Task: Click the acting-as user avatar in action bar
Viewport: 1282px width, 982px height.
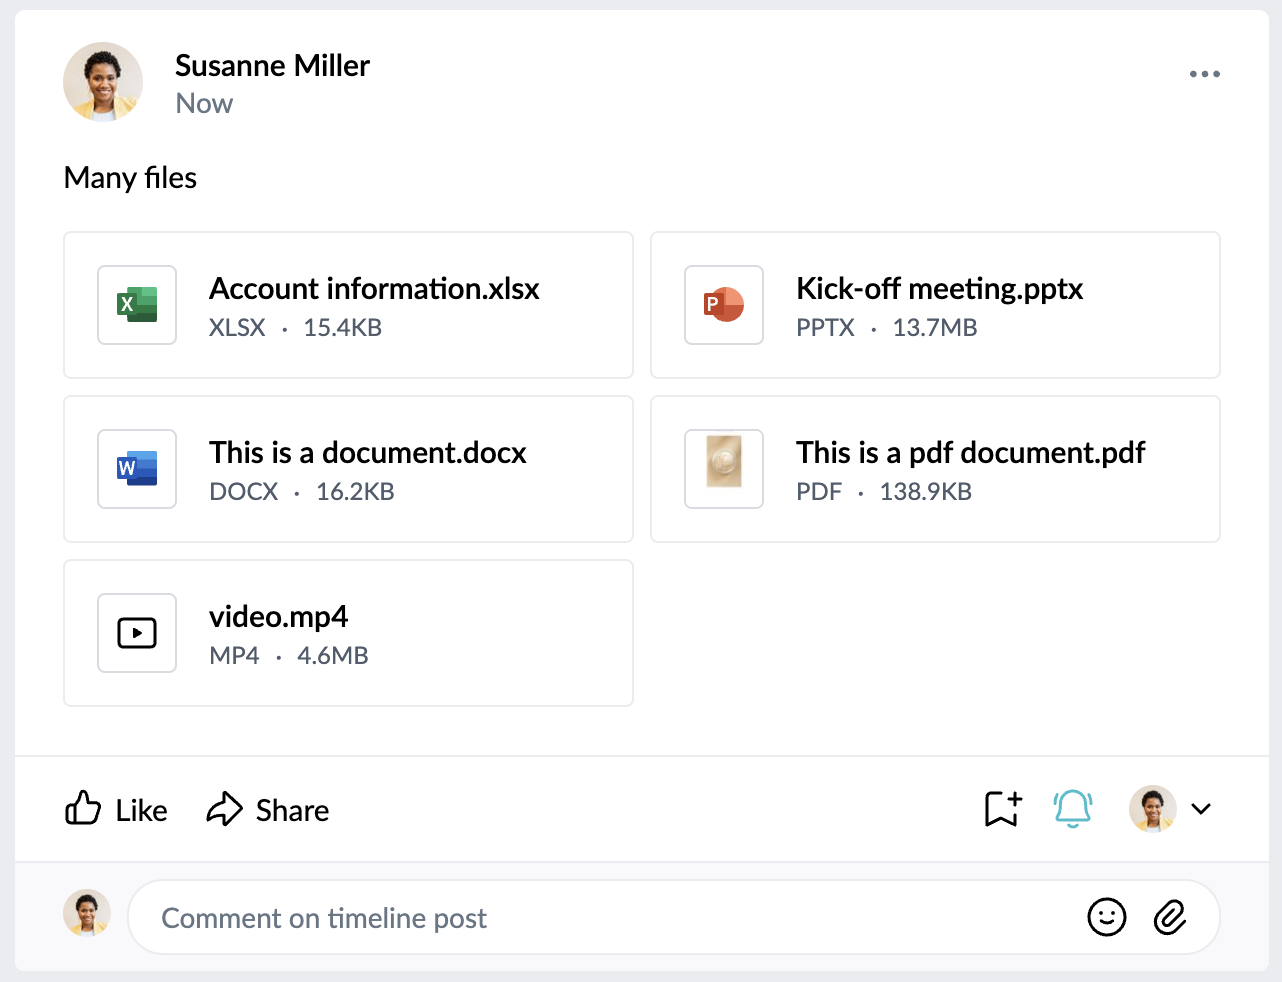Action: click(x=1153, y=809)
